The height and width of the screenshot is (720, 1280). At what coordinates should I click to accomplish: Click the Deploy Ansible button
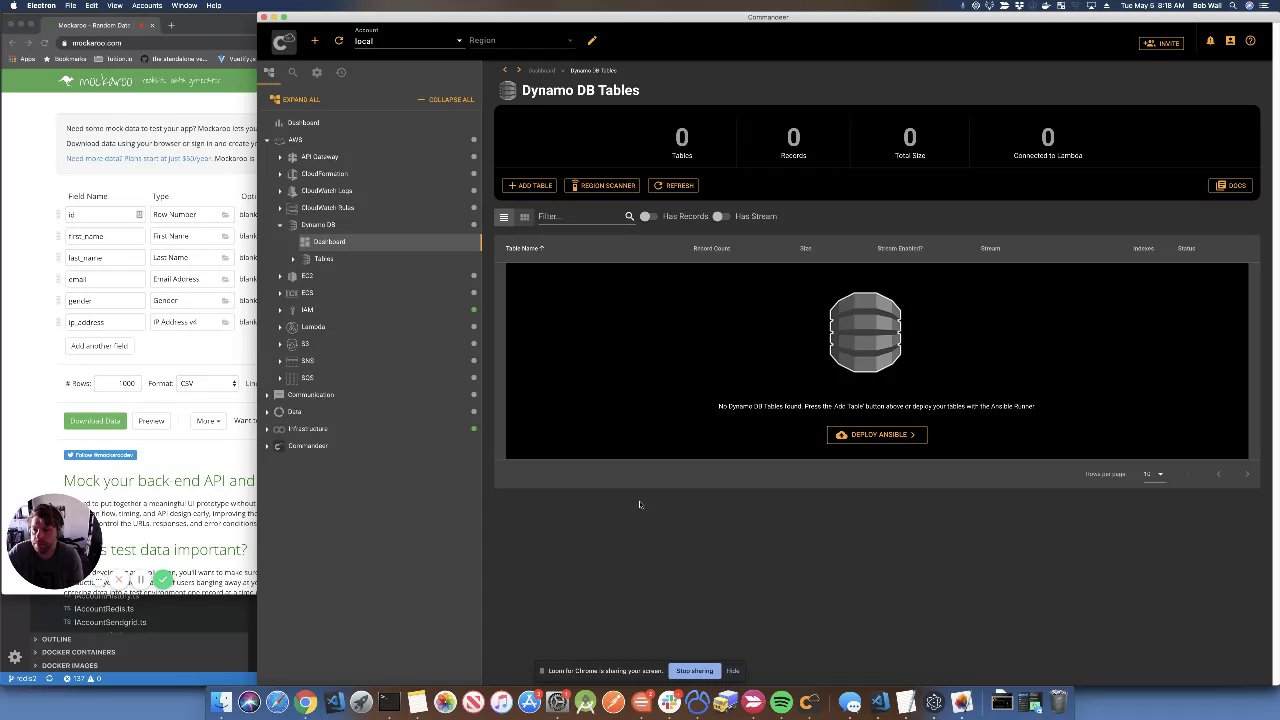click(877, 435)
